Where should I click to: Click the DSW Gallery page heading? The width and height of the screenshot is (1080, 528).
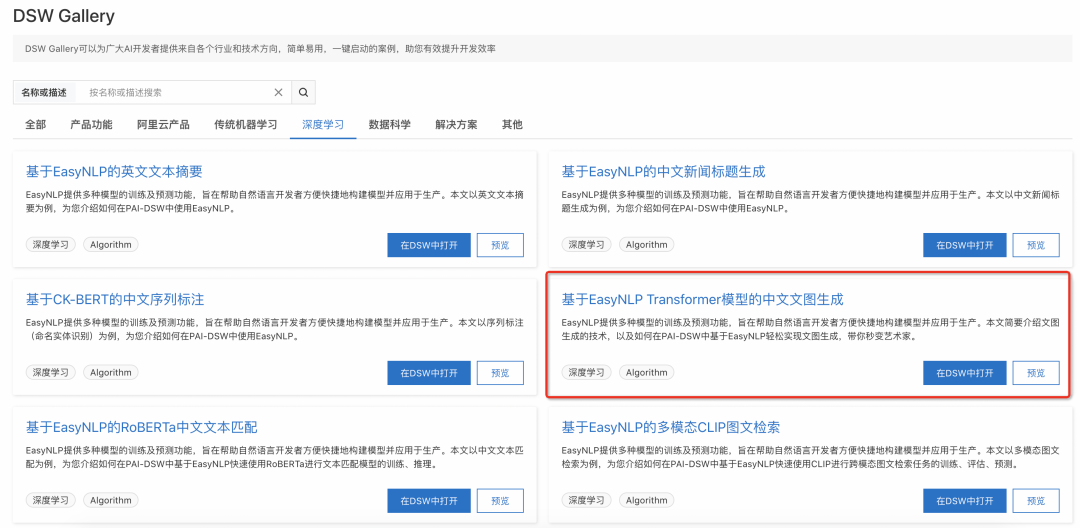pos(64,16)
